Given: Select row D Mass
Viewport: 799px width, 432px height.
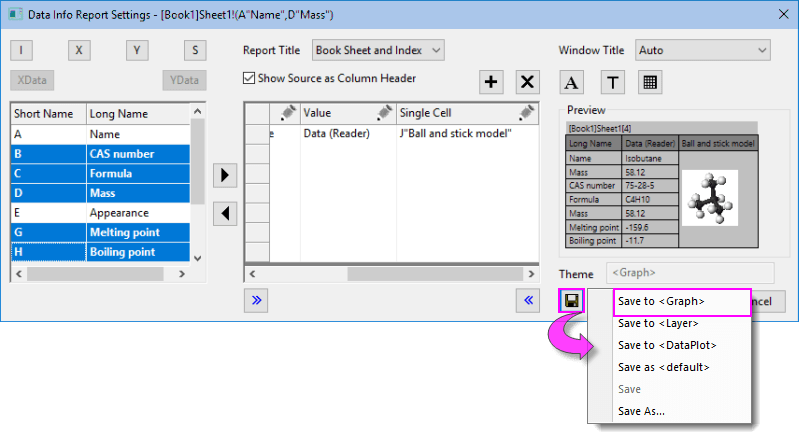Looking at the screenshot, I should [100, 193].
